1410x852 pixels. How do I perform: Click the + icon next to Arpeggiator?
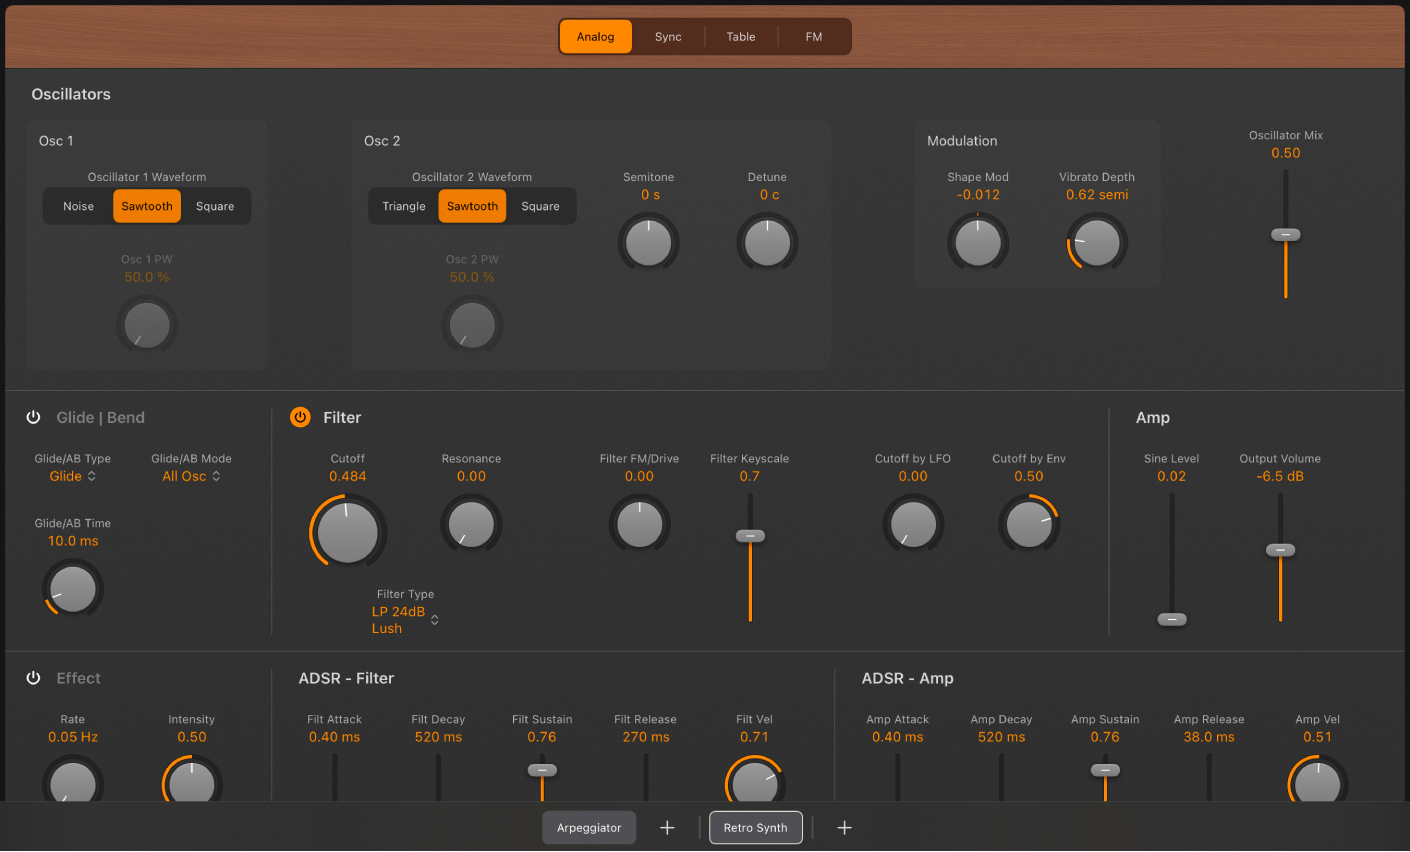point(667,827)
